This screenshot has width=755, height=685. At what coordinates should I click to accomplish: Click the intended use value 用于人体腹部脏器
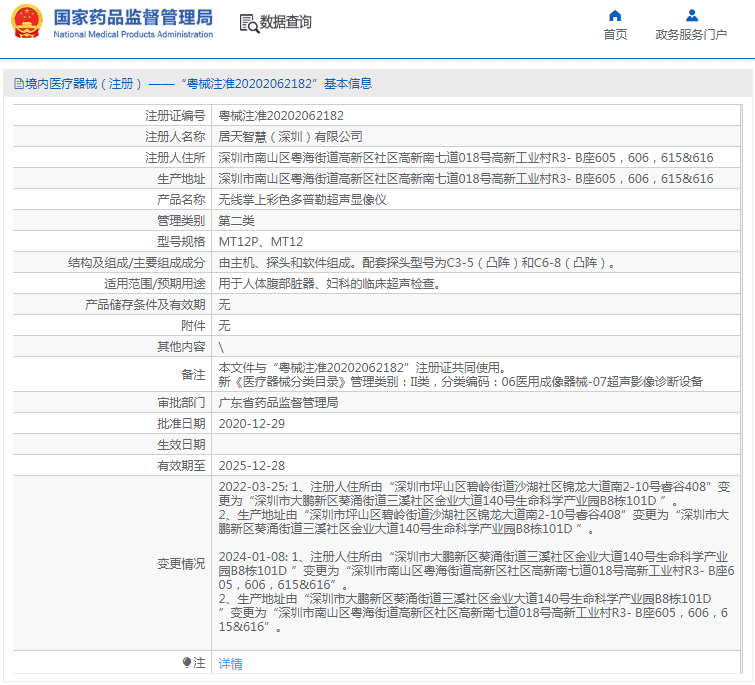click(x=329, y=284)
